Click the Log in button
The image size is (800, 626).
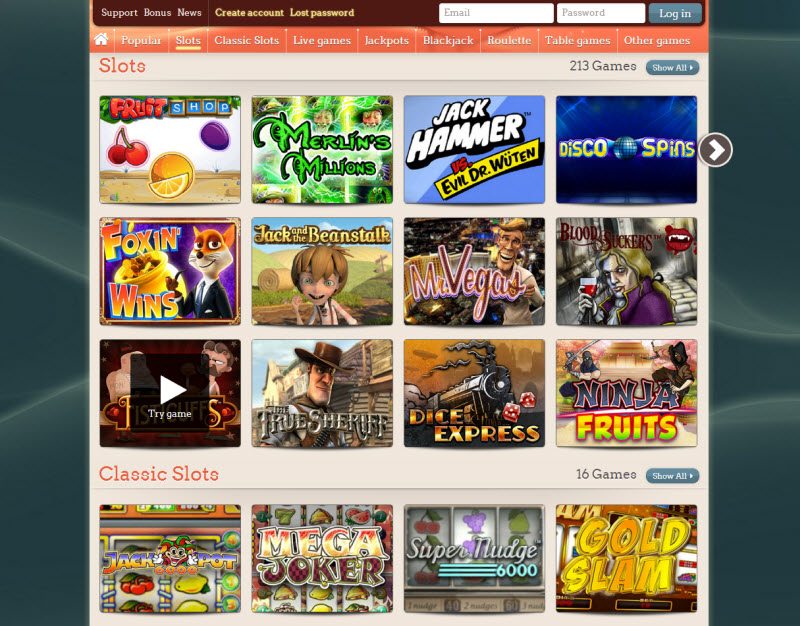point(674,13)
